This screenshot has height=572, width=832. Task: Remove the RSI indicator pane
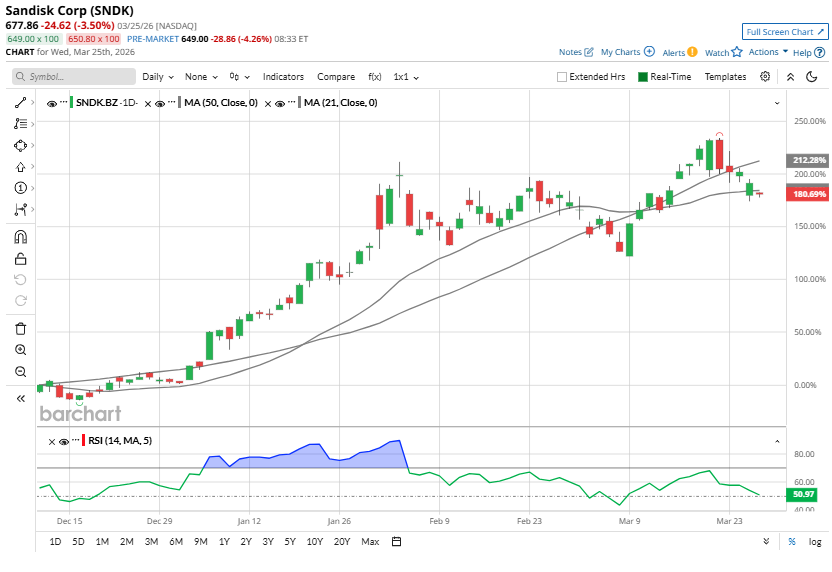coord(51,441)
